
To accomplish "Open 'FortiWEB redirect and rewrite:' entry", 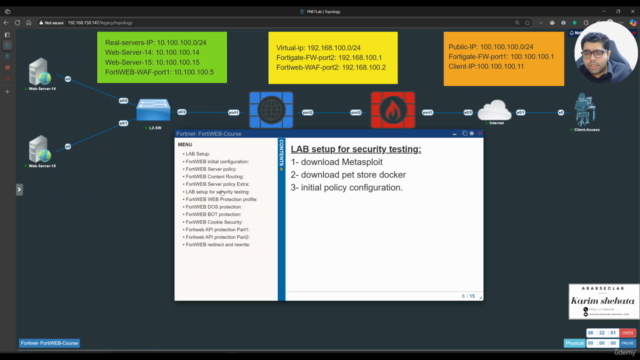I will 218,244.
